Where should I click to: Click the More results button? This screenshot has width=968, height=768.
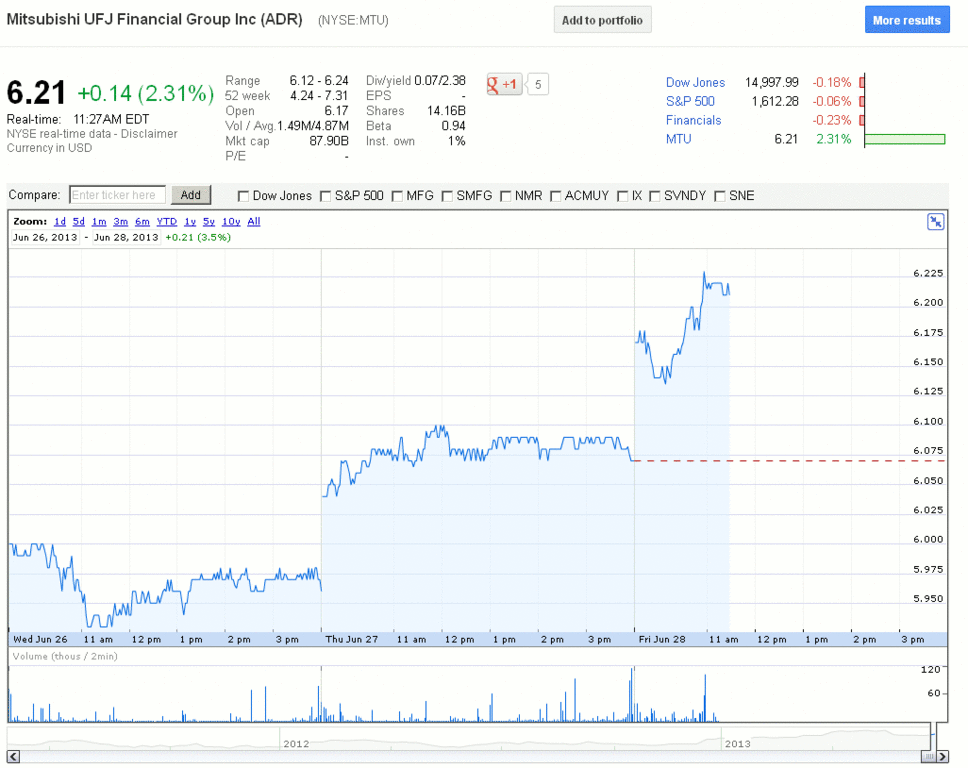tap(907, 20)
